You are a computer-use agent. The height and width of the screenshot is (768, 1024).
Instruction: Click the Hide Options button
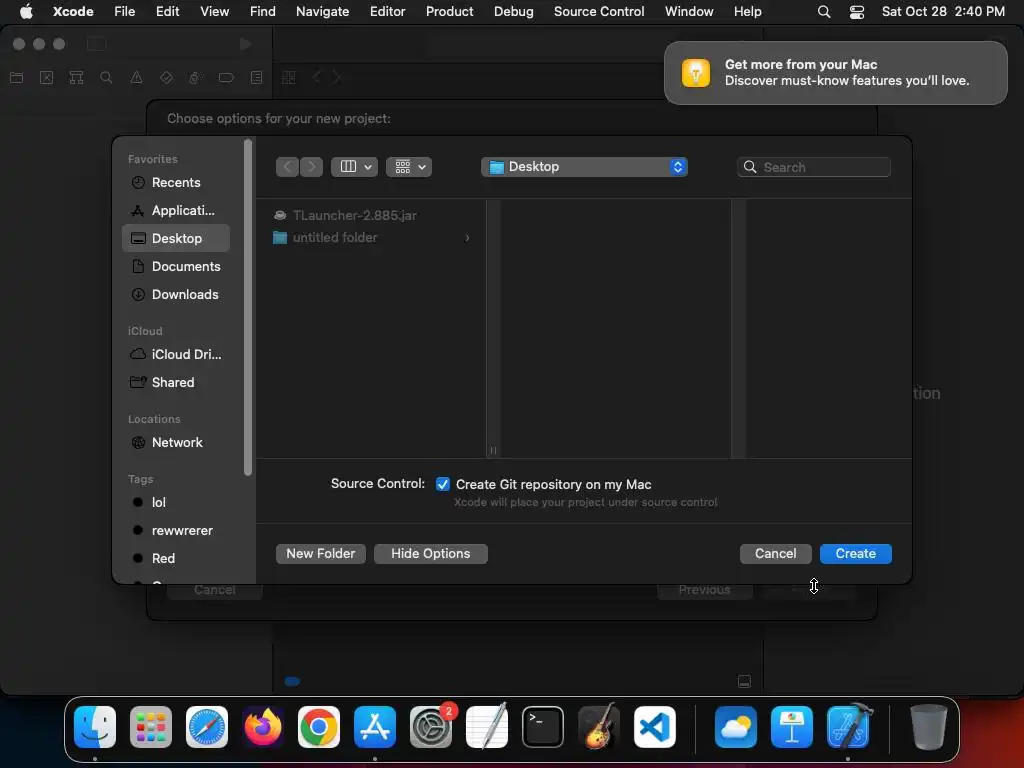[x=431, y=554]
